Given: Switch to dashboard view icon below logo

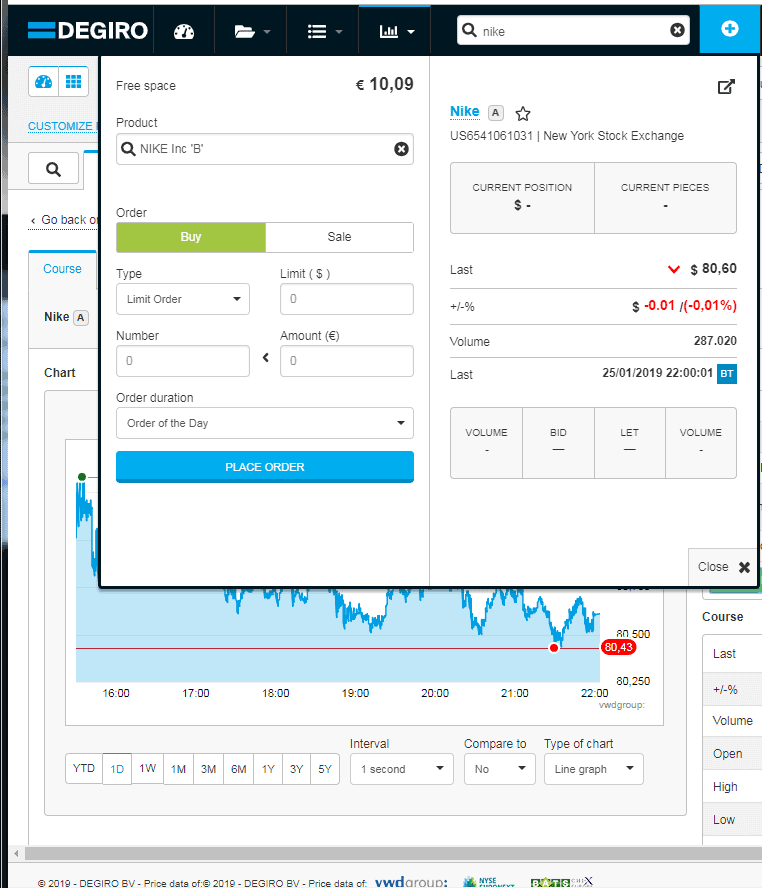Looking at the screenshot, I should point(44,82).
